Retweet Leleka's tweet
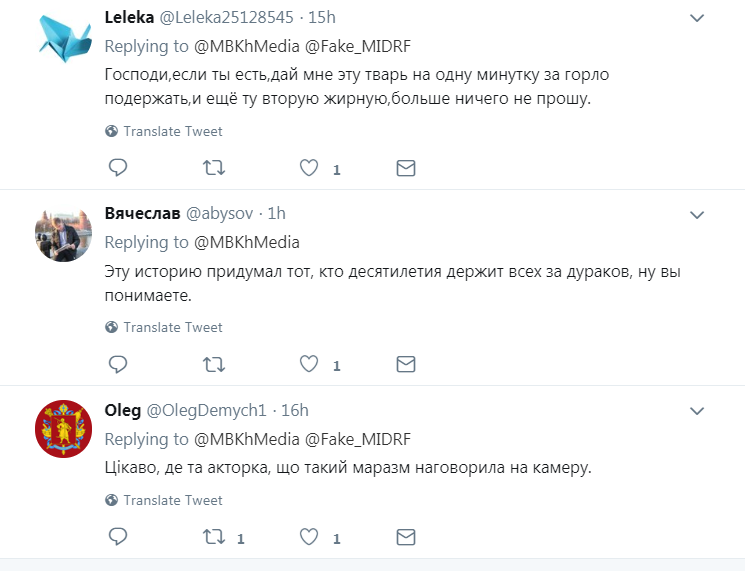745x578 pixels. pyautogui.click(x=213, y=168)
